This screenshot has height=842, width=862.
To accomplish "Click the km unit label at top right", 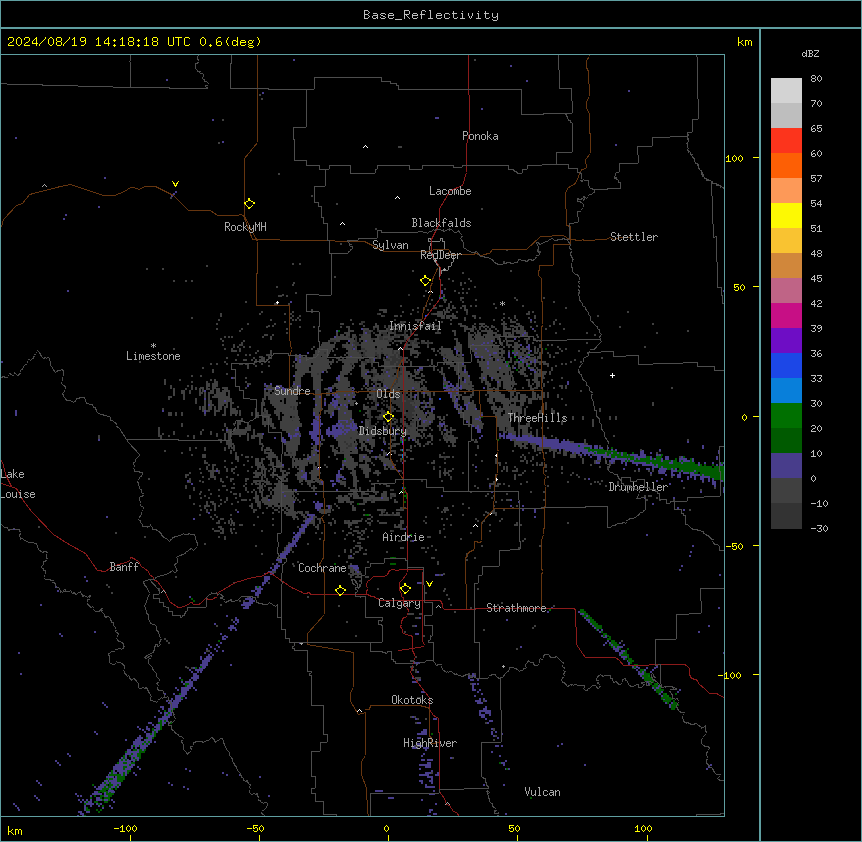I will pyautogui.click(x=744, y=42).
